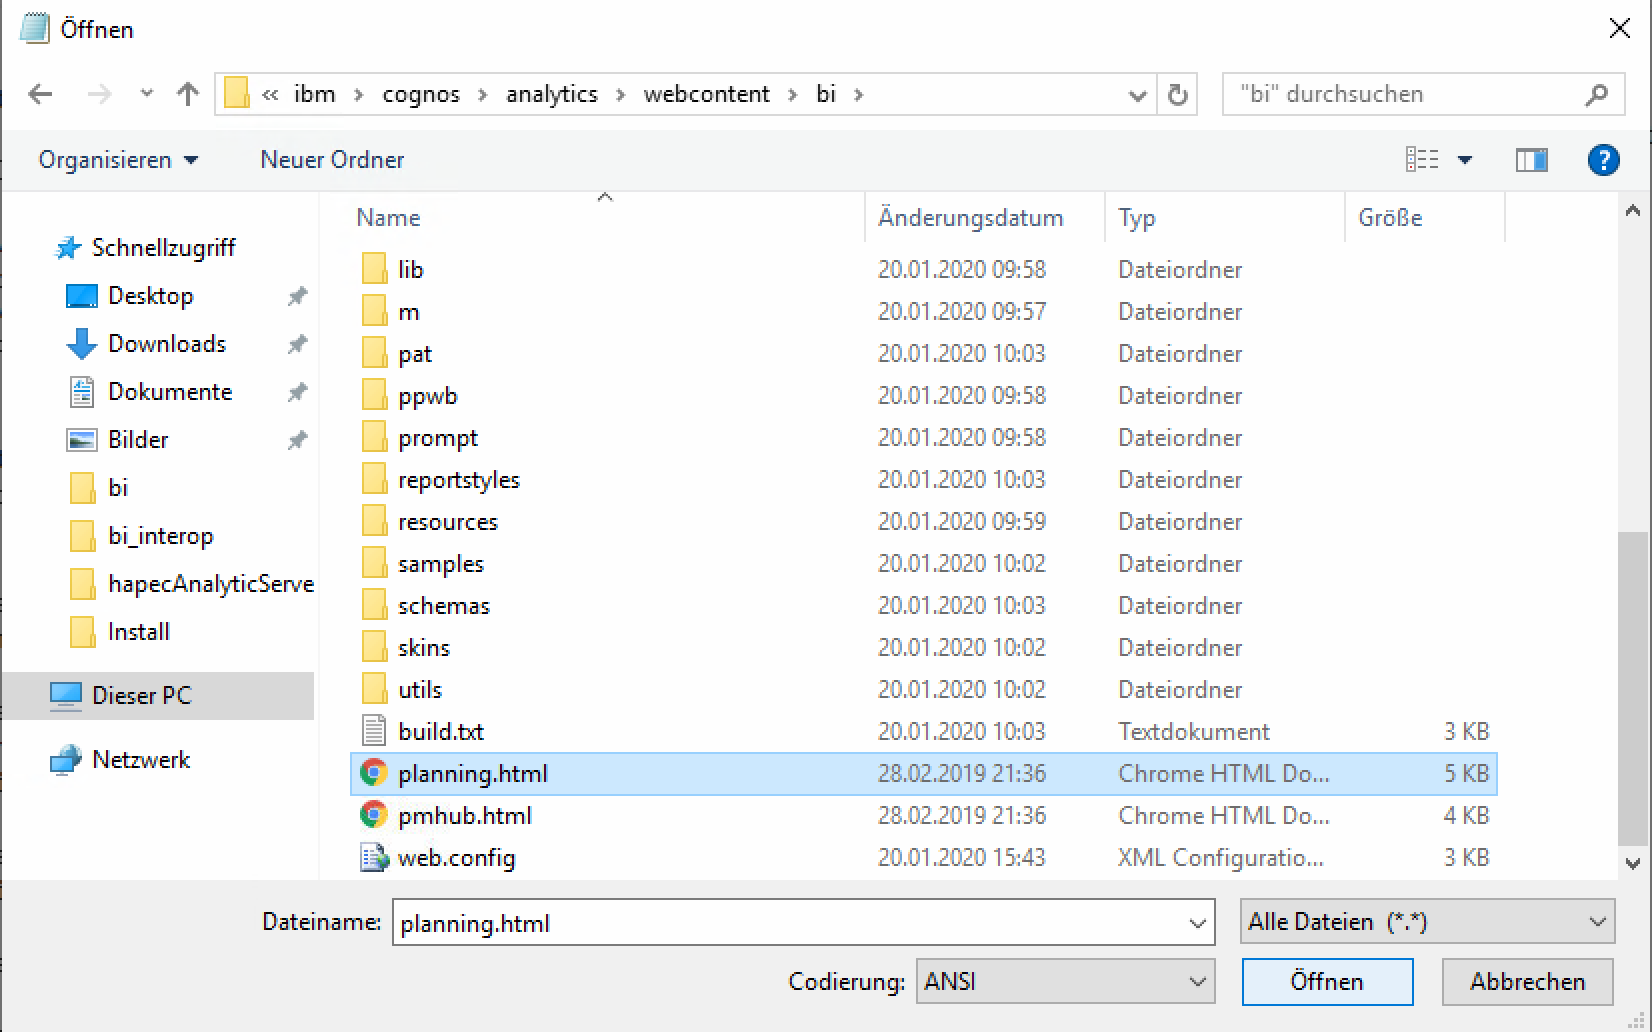The image size is (1652, 1032).
Task: Expand the Codierung ANSI dropdown
Action: [x=1197, y=982]
